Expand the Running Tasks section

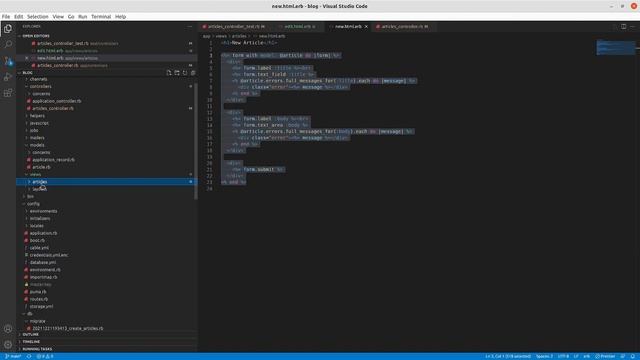tap(37, 349)
